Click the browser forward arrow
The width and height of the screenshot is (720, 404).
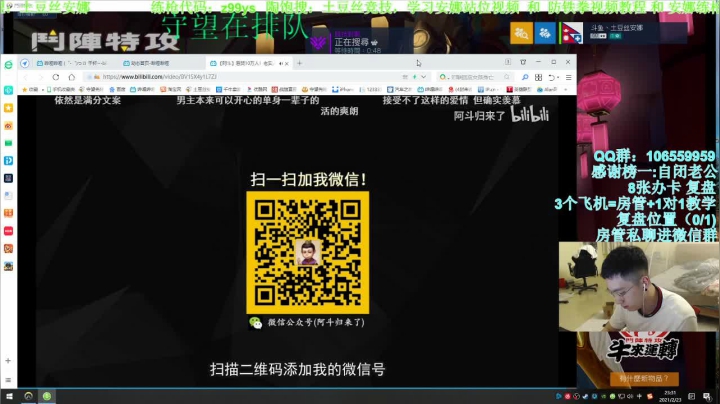40,77
